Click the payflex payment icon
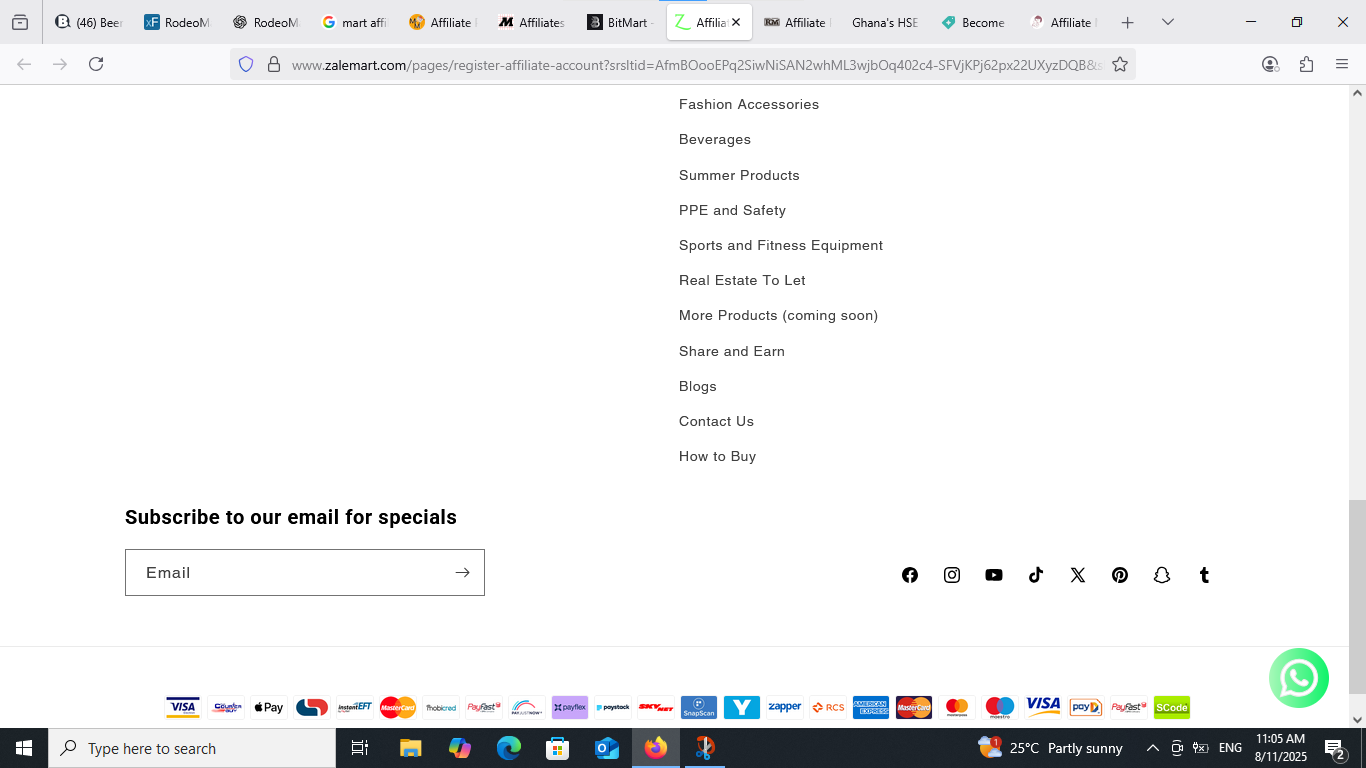The width and height of the screenshot is (1366, 768). (570, 707)
